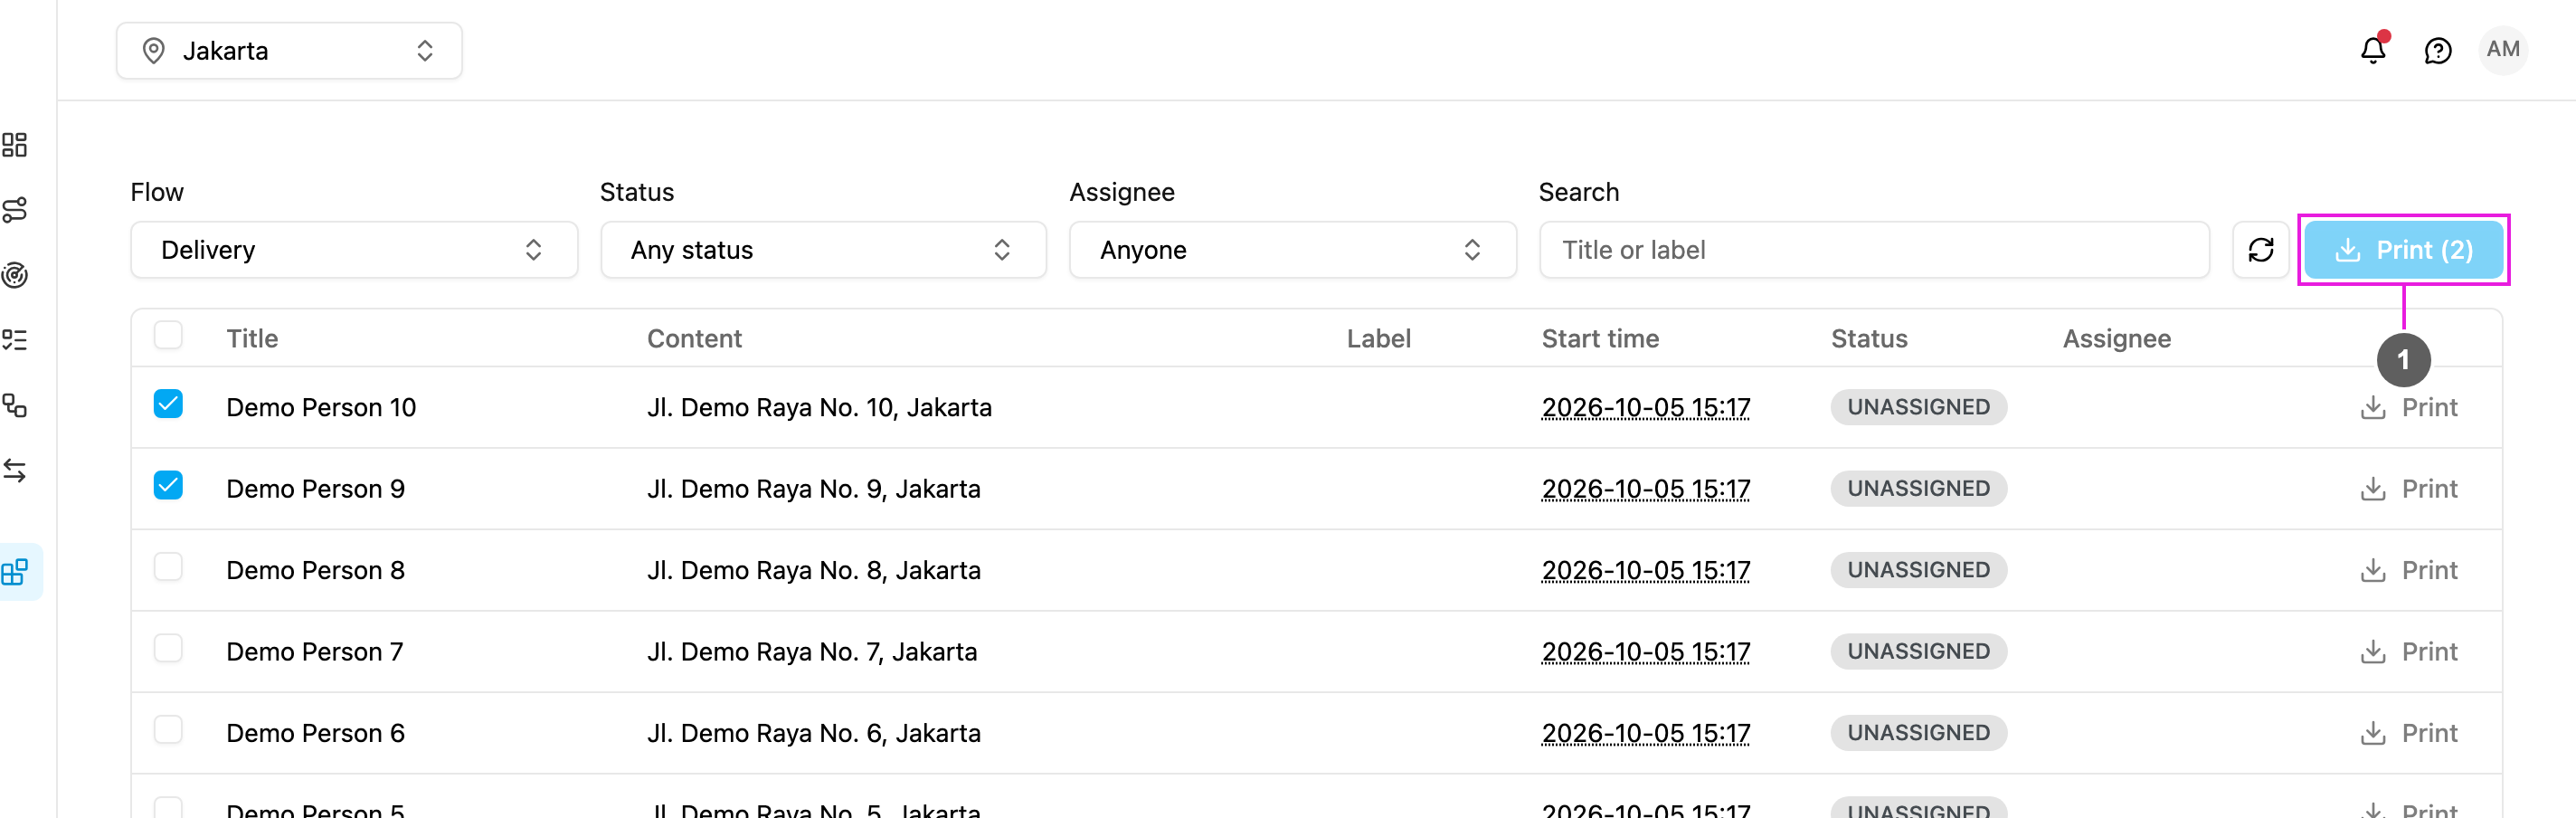Open the Flow dropdown set to Delivery

(x=354, y=250)
